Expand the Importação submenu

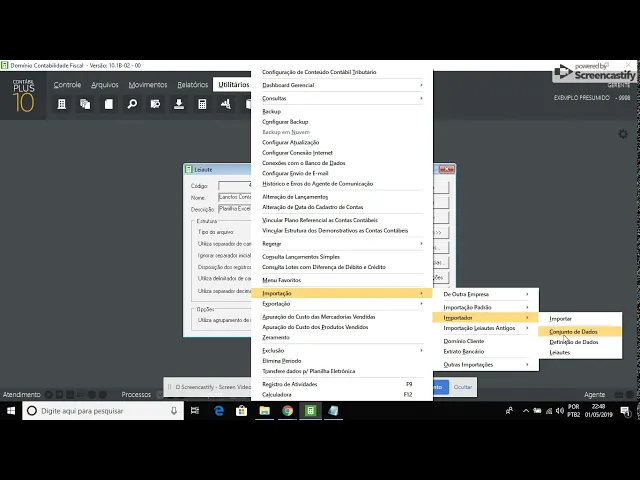342,293
